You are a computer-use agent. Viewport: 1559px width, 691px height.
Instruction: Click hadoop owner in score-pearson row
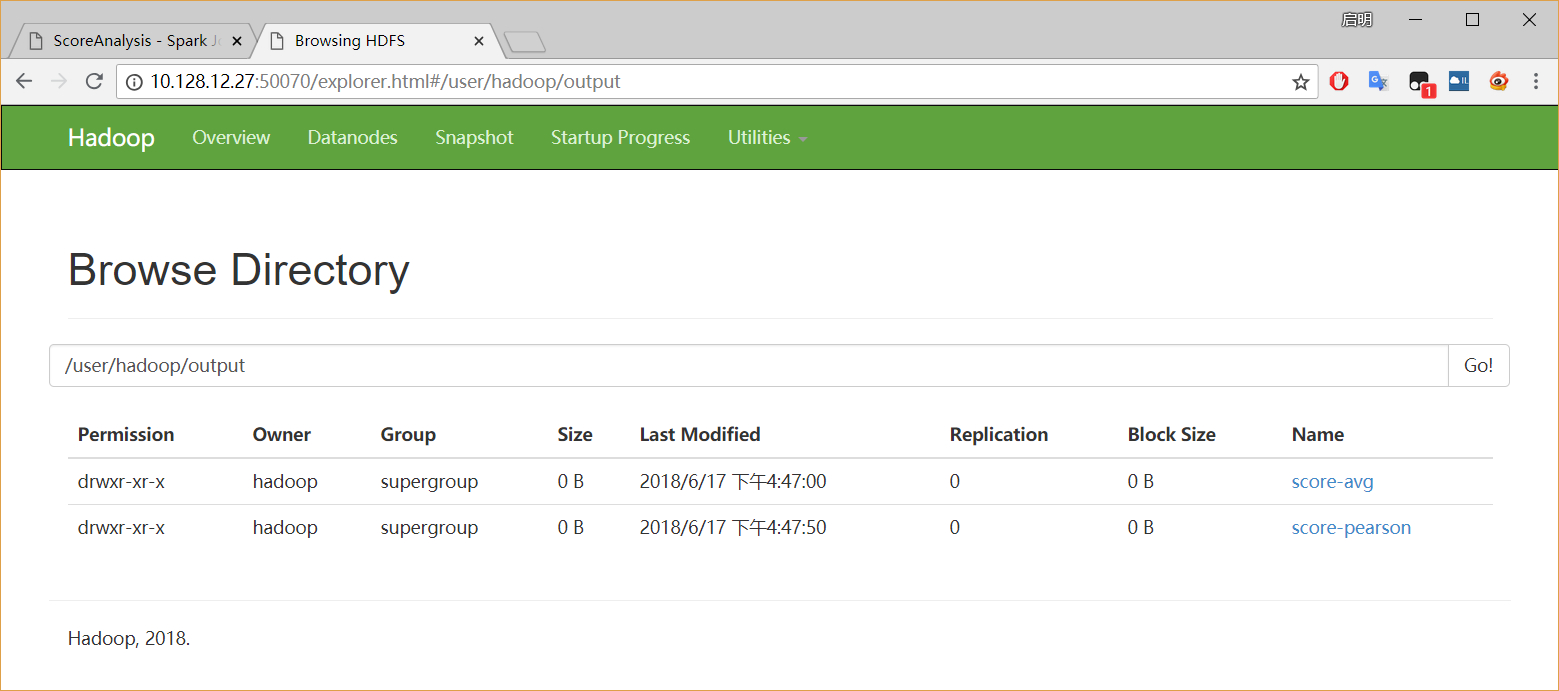285,527
